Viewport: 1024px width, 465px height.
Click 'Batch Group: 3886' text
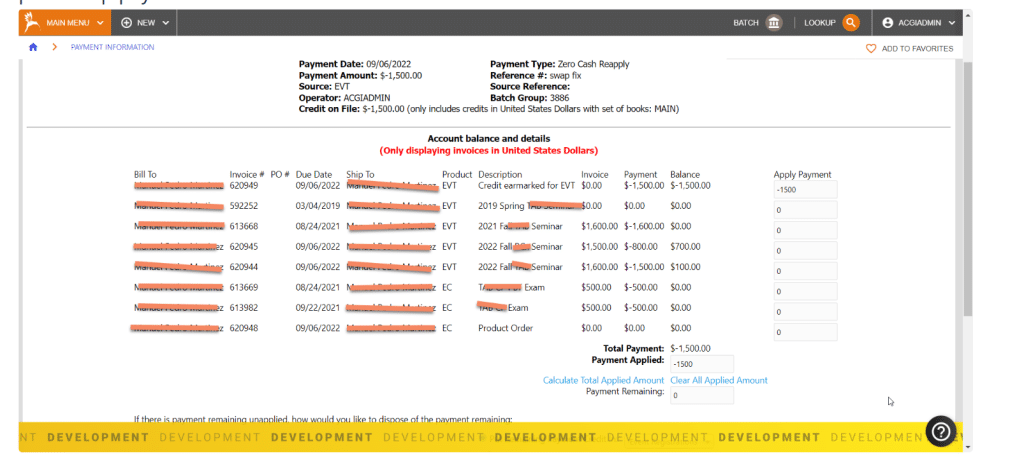(x=530, y=98)
